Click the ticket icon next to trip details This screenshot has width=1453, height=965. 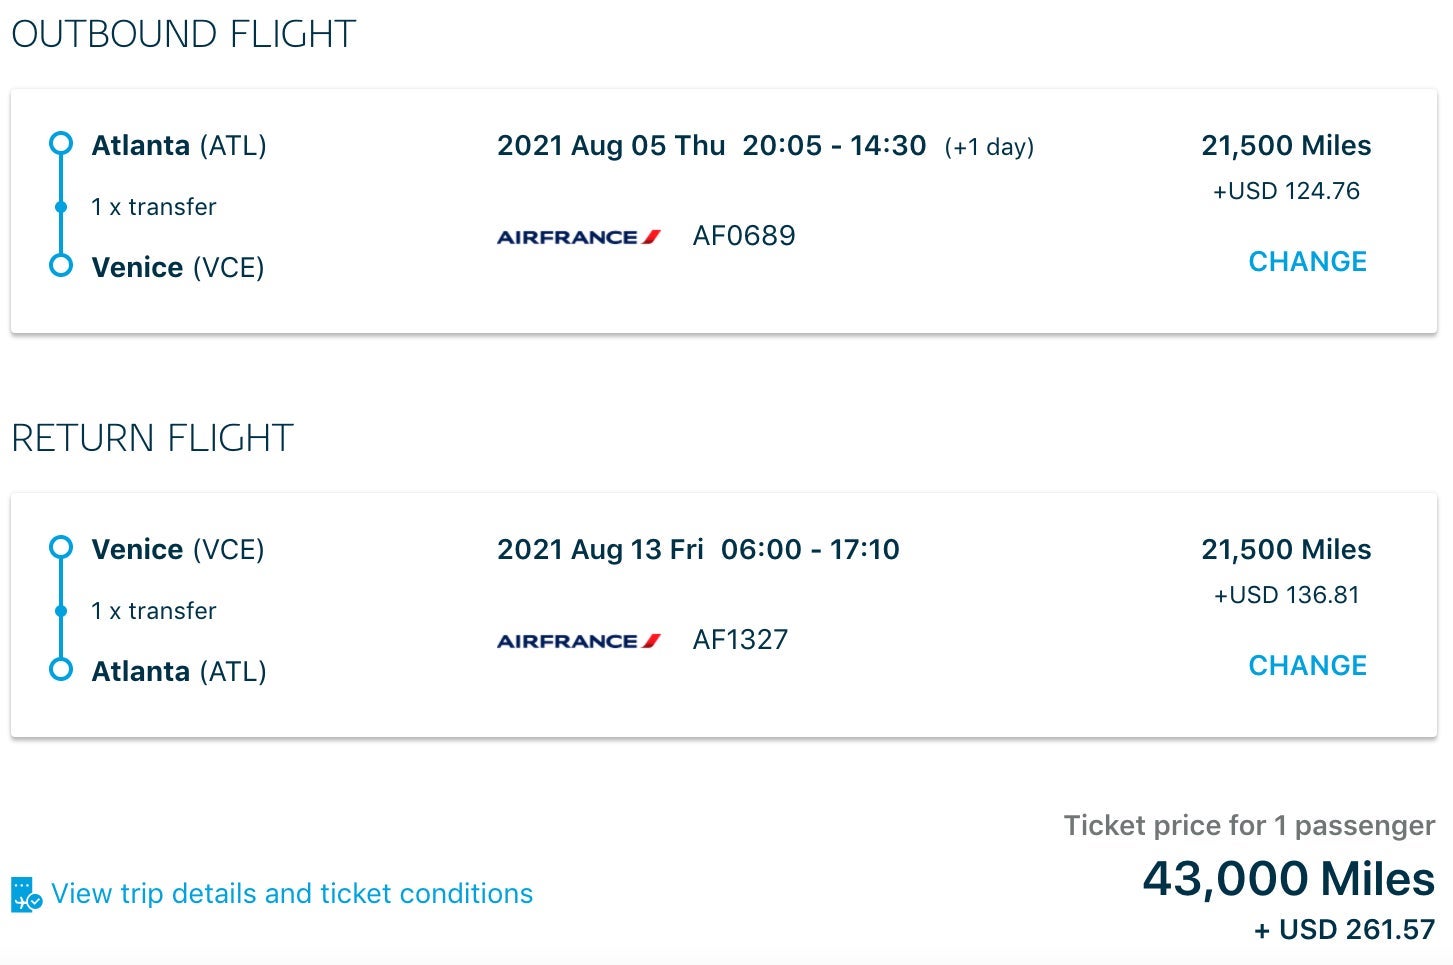pos(25,893)
